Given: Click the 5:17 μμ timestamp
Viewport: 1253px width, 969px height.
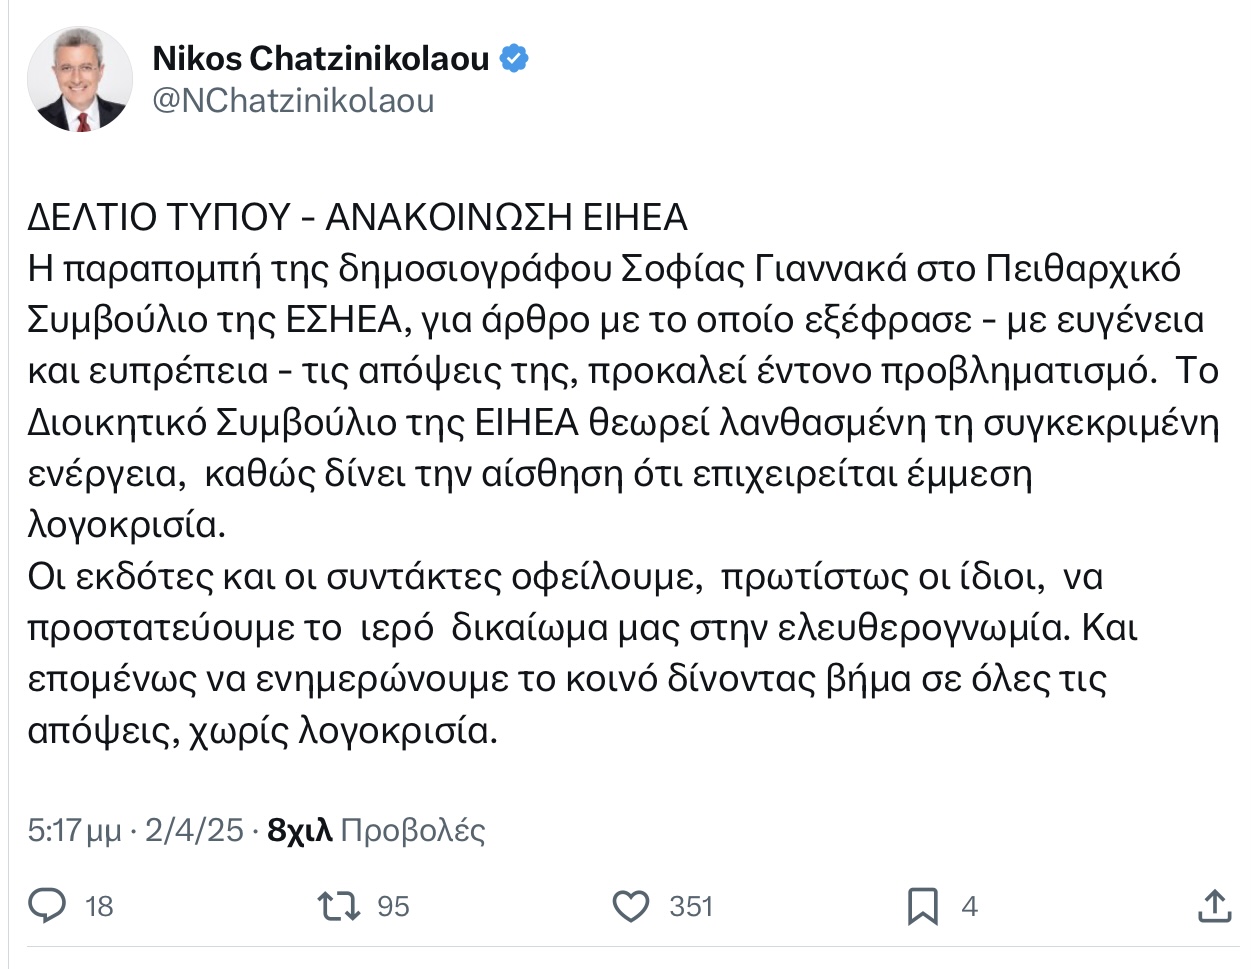Looking at the screenshot, I should coord(74,831).
